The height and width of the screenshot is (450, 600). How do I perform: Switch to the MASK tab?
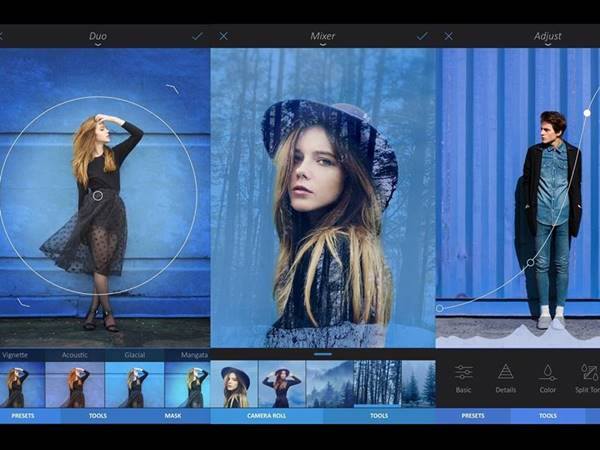click(x=173, y=415)
